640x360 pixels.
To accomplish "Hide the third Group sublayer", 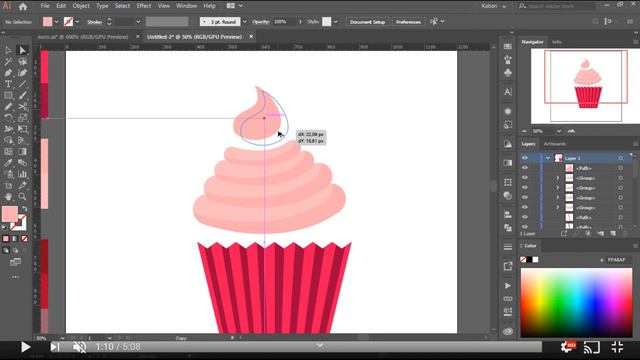I will 525,198.
